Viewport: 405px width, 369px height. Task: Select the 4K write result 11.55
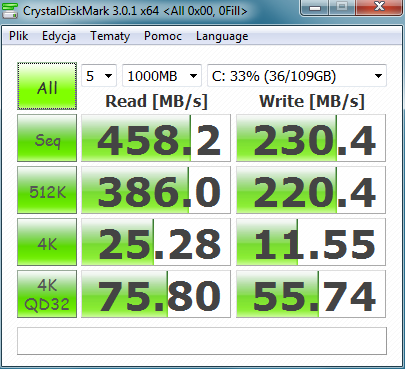[x=311, y=242]
